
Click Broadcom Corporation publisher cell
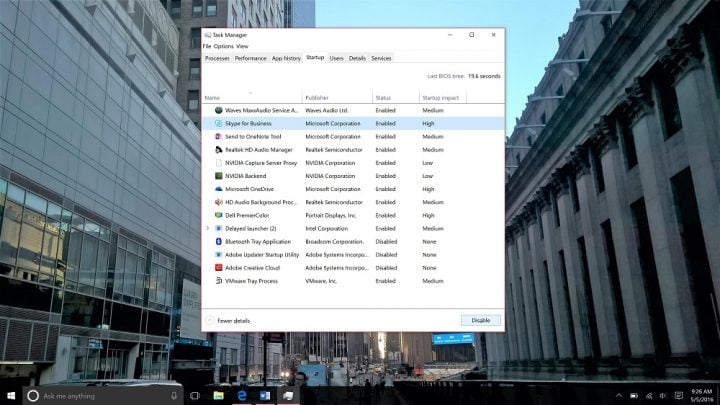pos(334,242)
